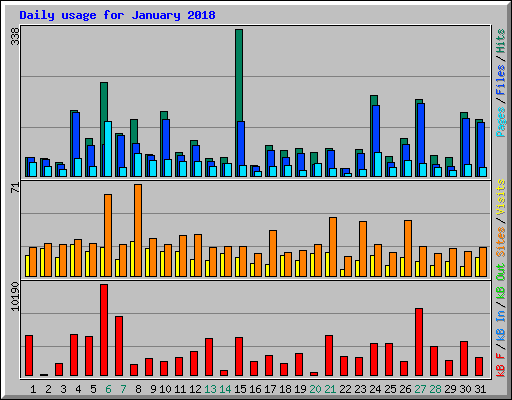The image size is (512, 400).
Task: Click the 'Sites' legend label
Action: (501, 242)
